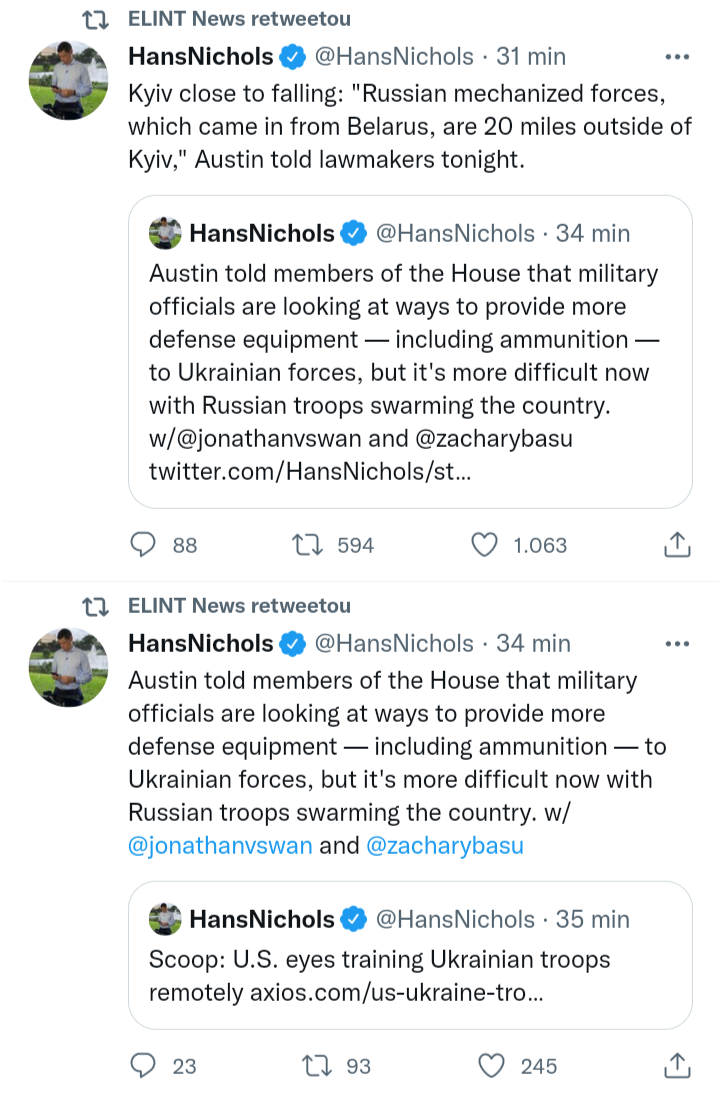Image resolution: width=720 pixels, height=1101 pixels.
Task: Open more options for the first tweet
Action: [677, 57]
